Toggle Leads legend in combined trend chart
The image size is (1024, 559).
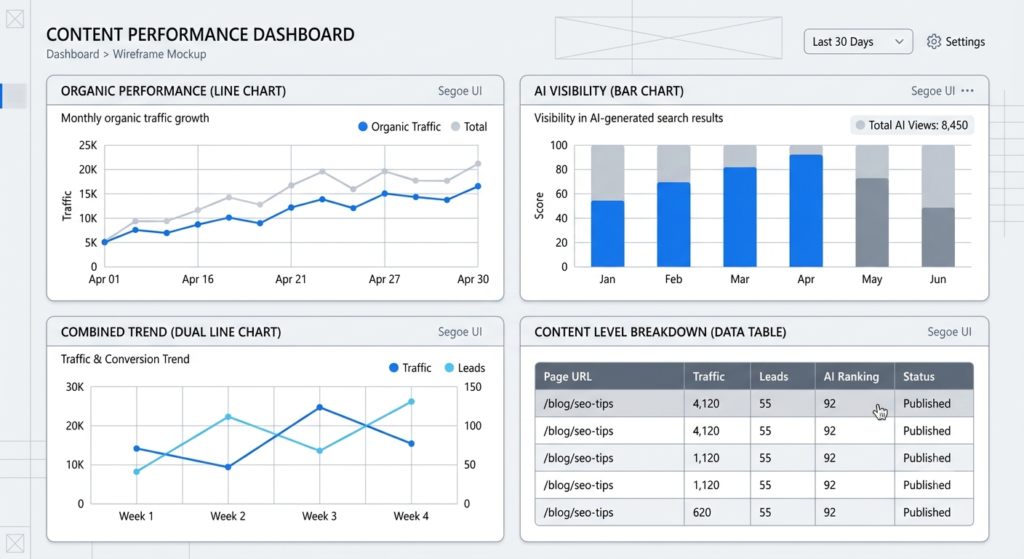pos(464,368)
